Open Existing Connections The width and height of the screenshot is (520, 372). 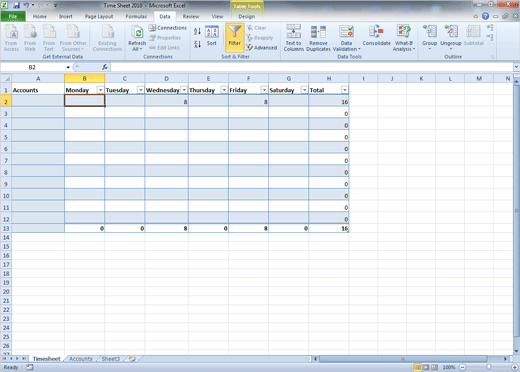pyautogui.click(x=107, y=38)
